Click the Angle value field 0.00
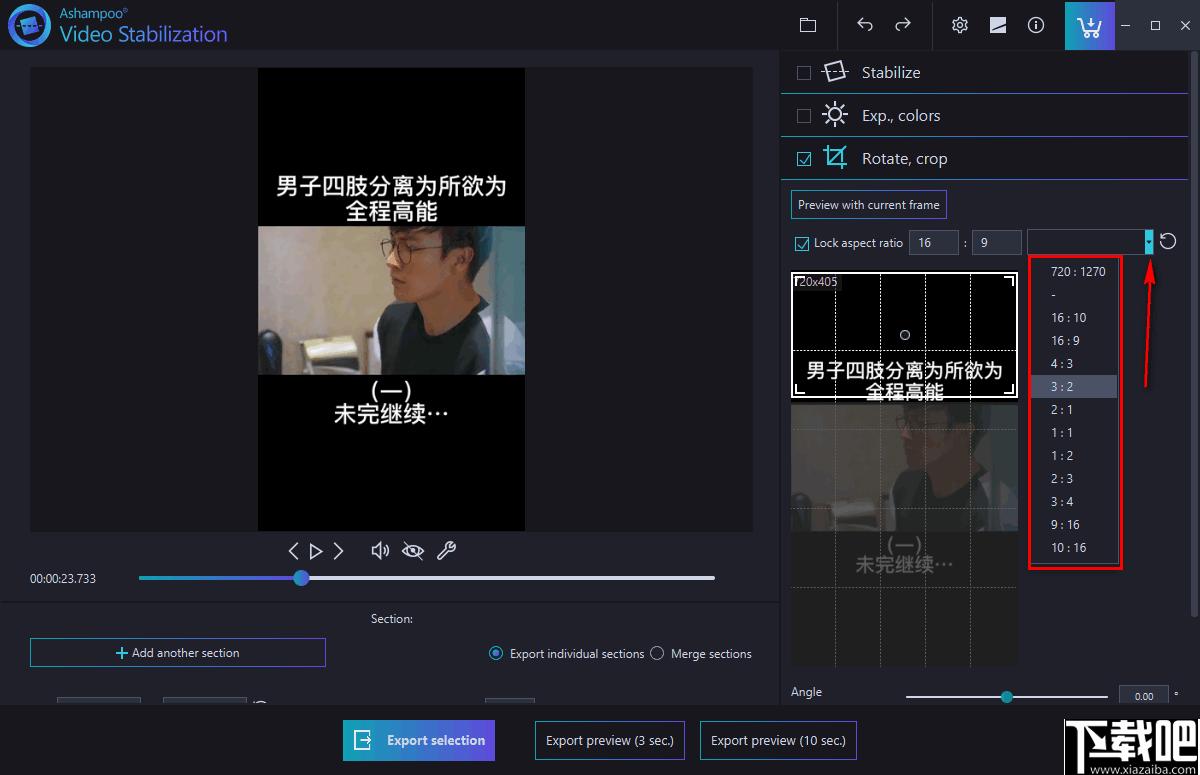The width and height of the screenshot is (1200, 775). (x=1144, y=696)
